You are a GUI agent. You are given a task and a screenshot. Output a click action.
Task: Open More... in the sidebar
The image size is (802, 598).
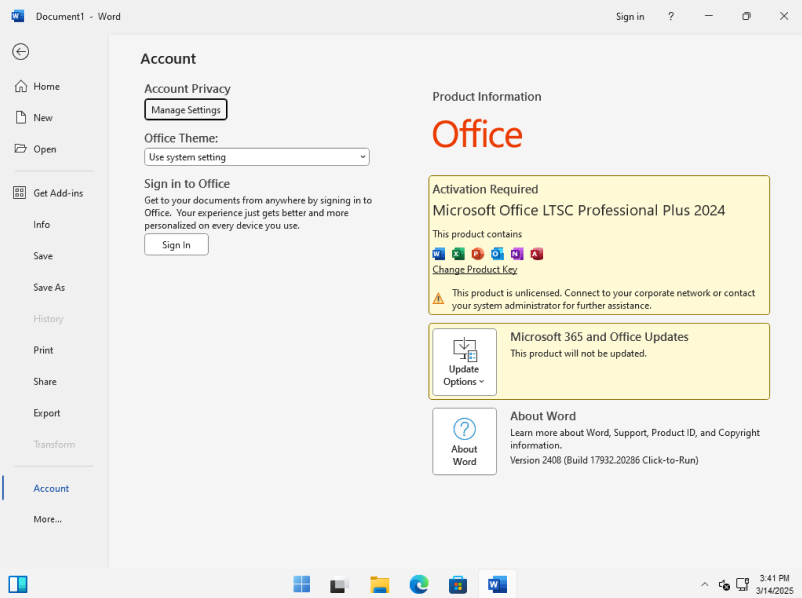tap(48, 519)
